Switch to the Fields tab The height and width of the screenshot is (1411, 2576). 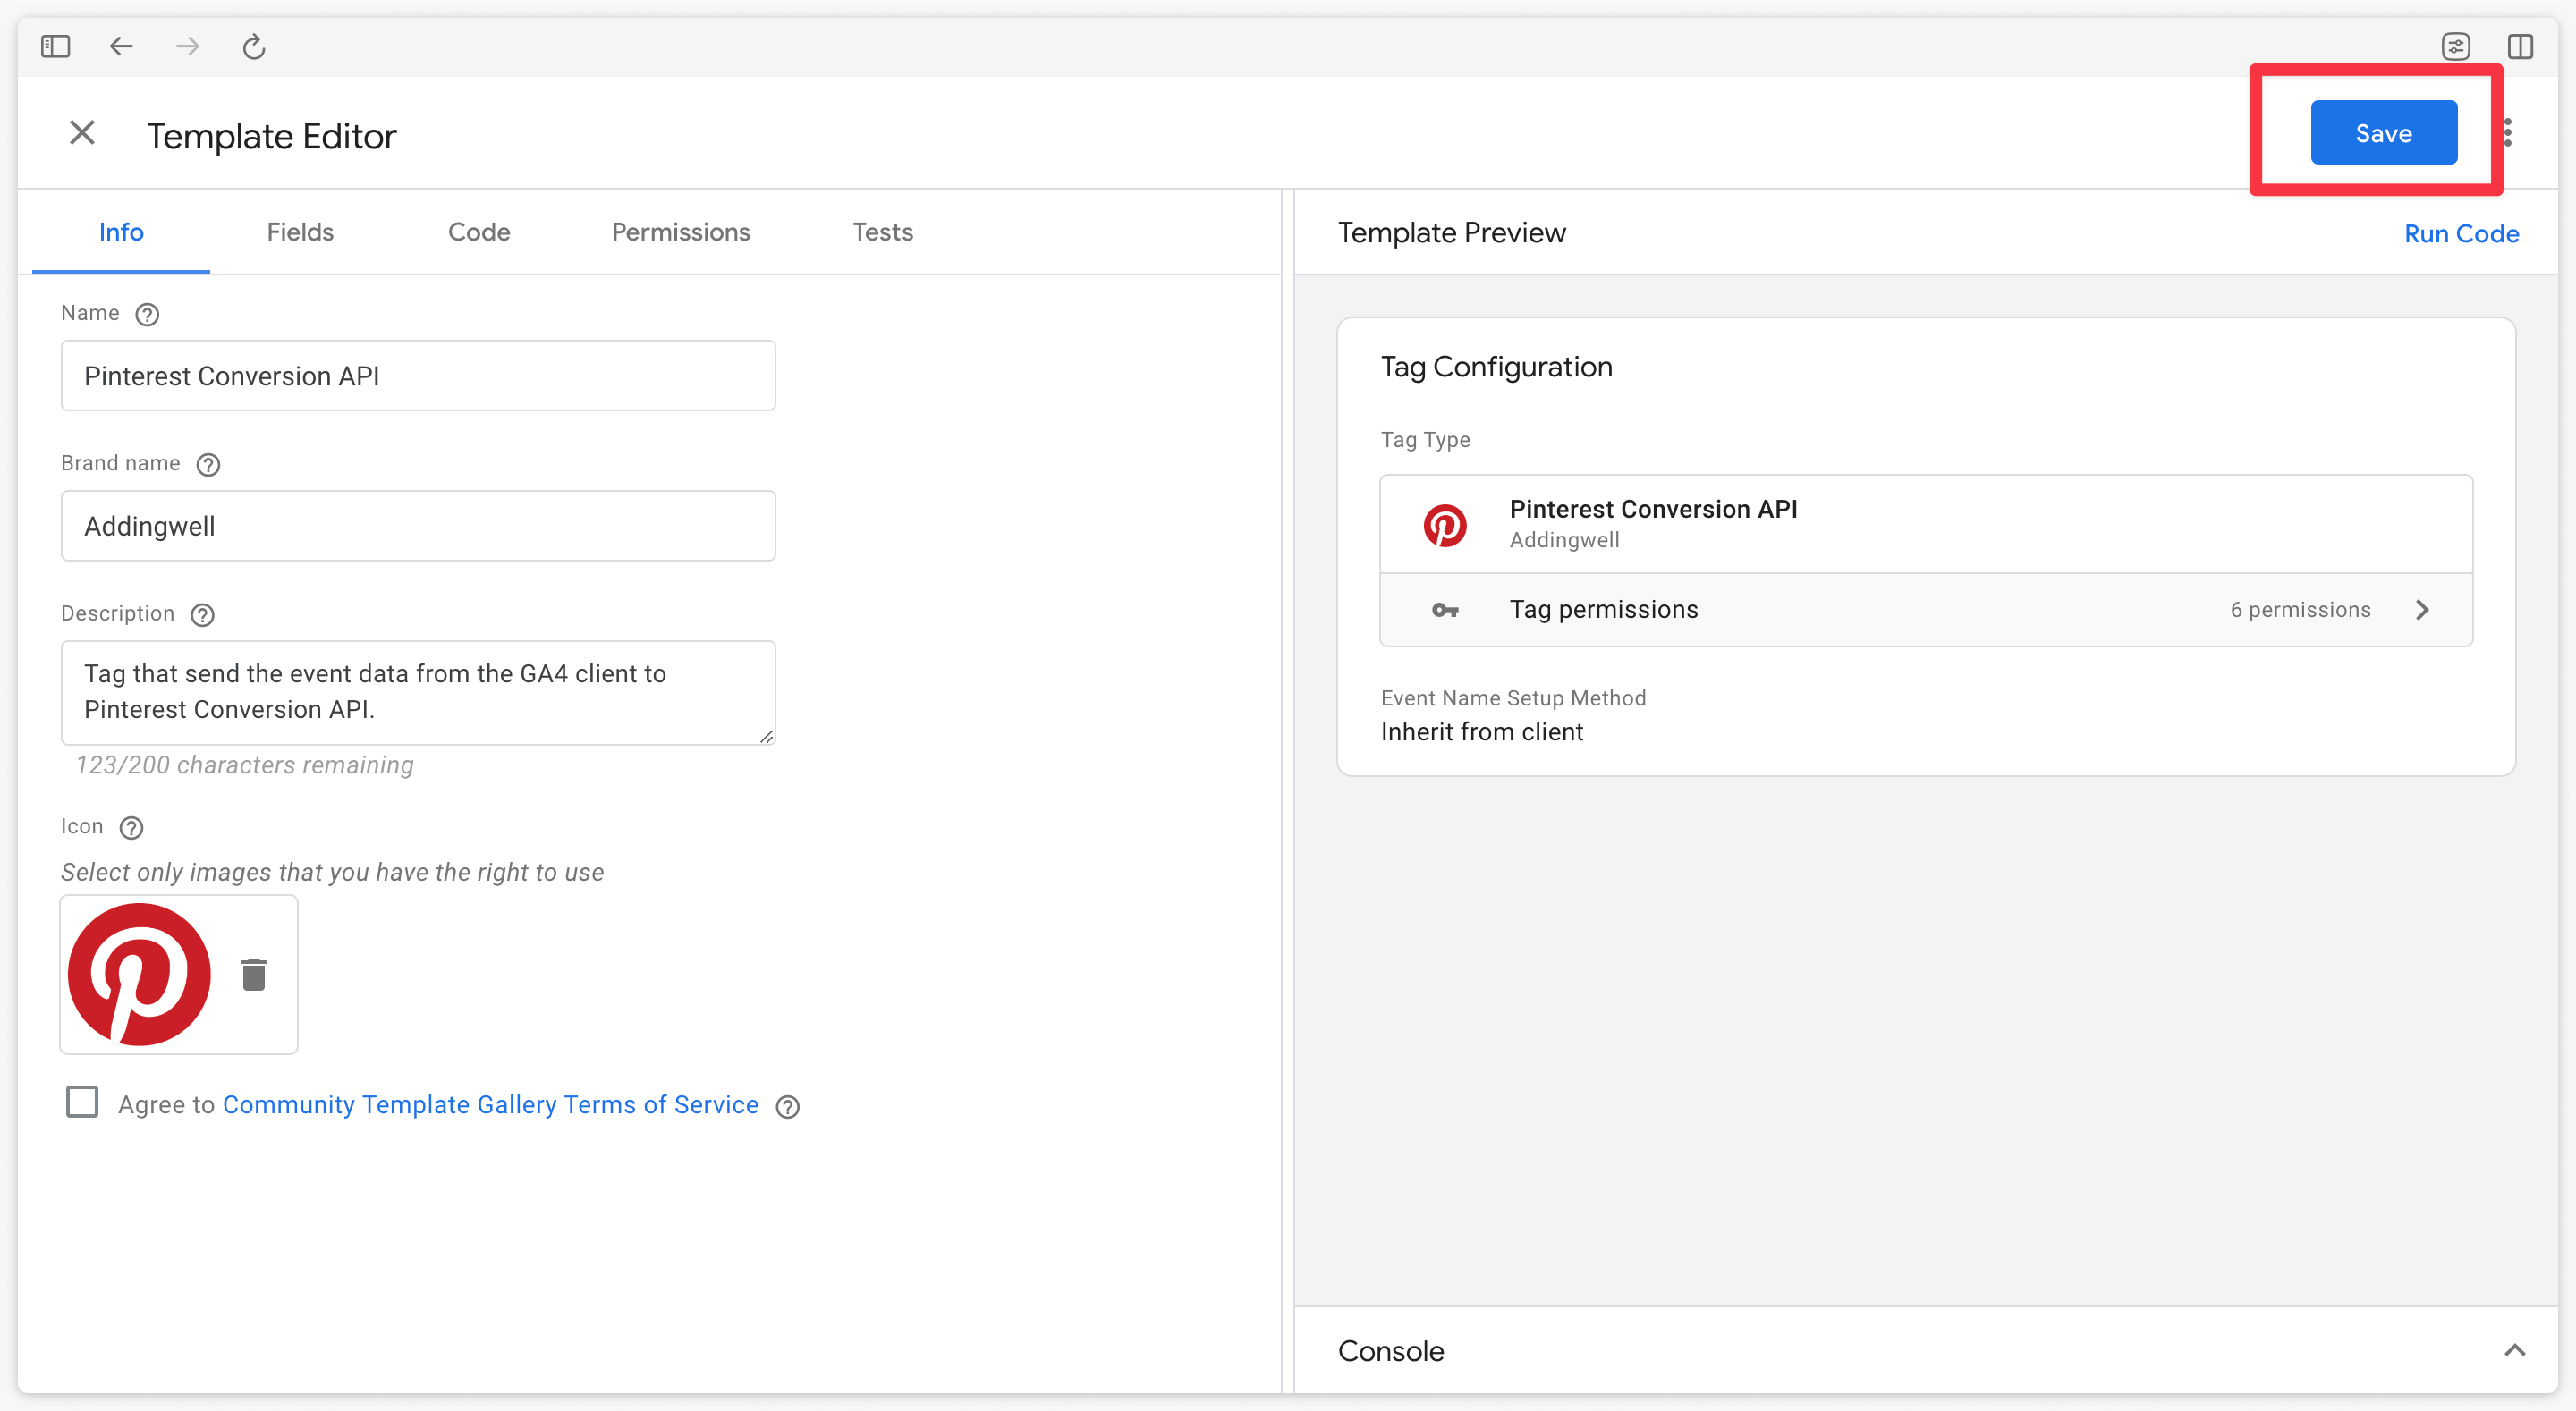[299, 231]
